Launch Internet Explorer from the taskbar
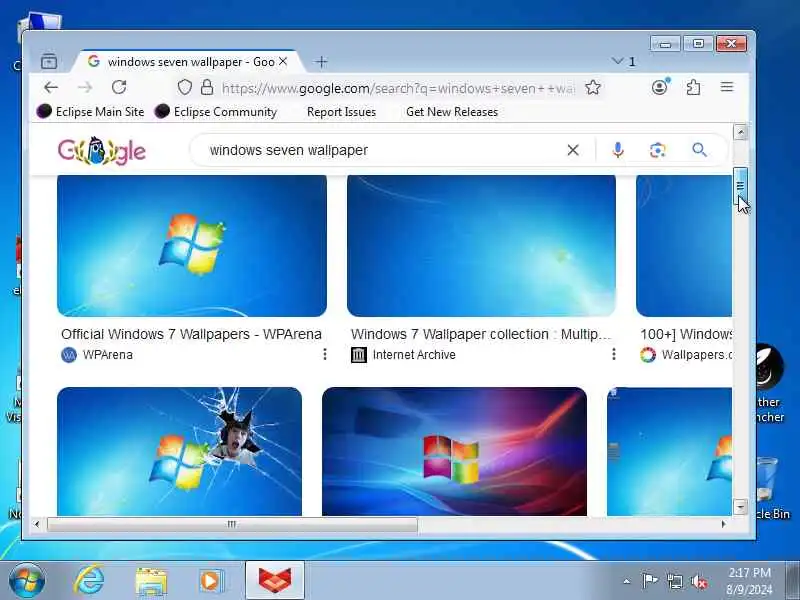800x600 pixels. tap(89, 581)
